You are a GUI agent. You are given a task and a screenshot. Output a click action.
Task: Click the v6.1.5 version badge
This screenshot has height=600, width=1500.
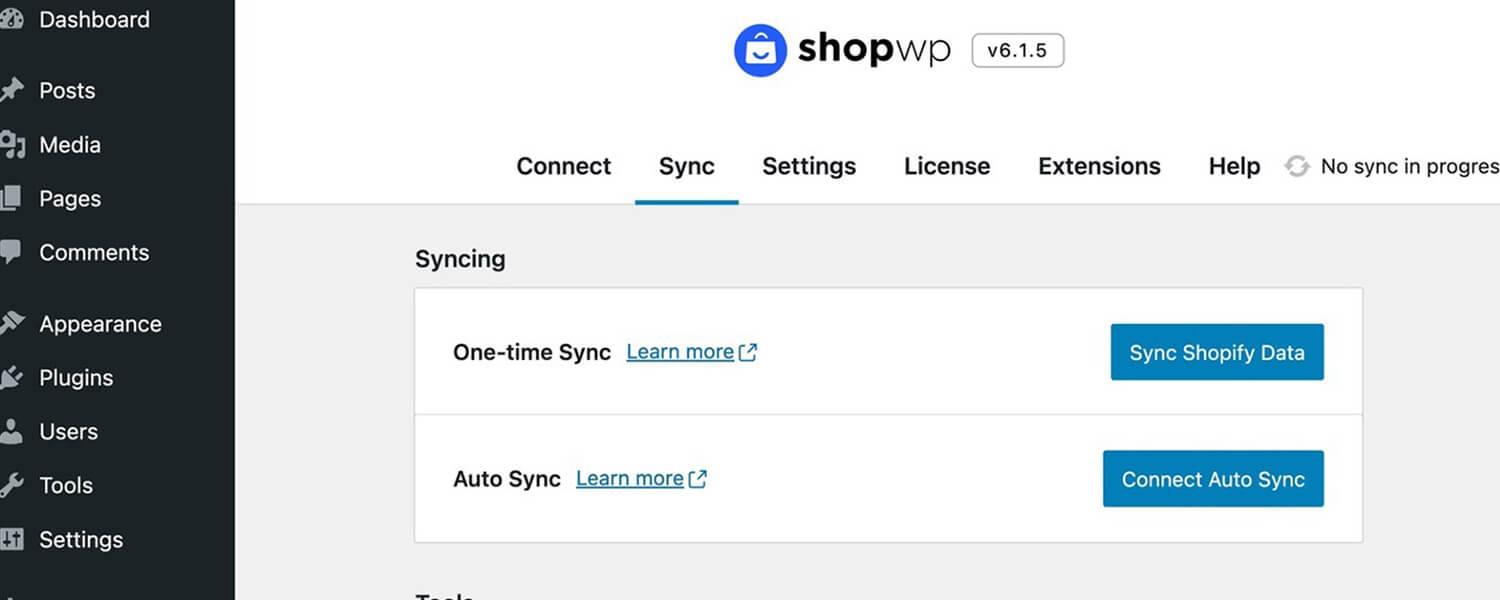click(1018, 50)
